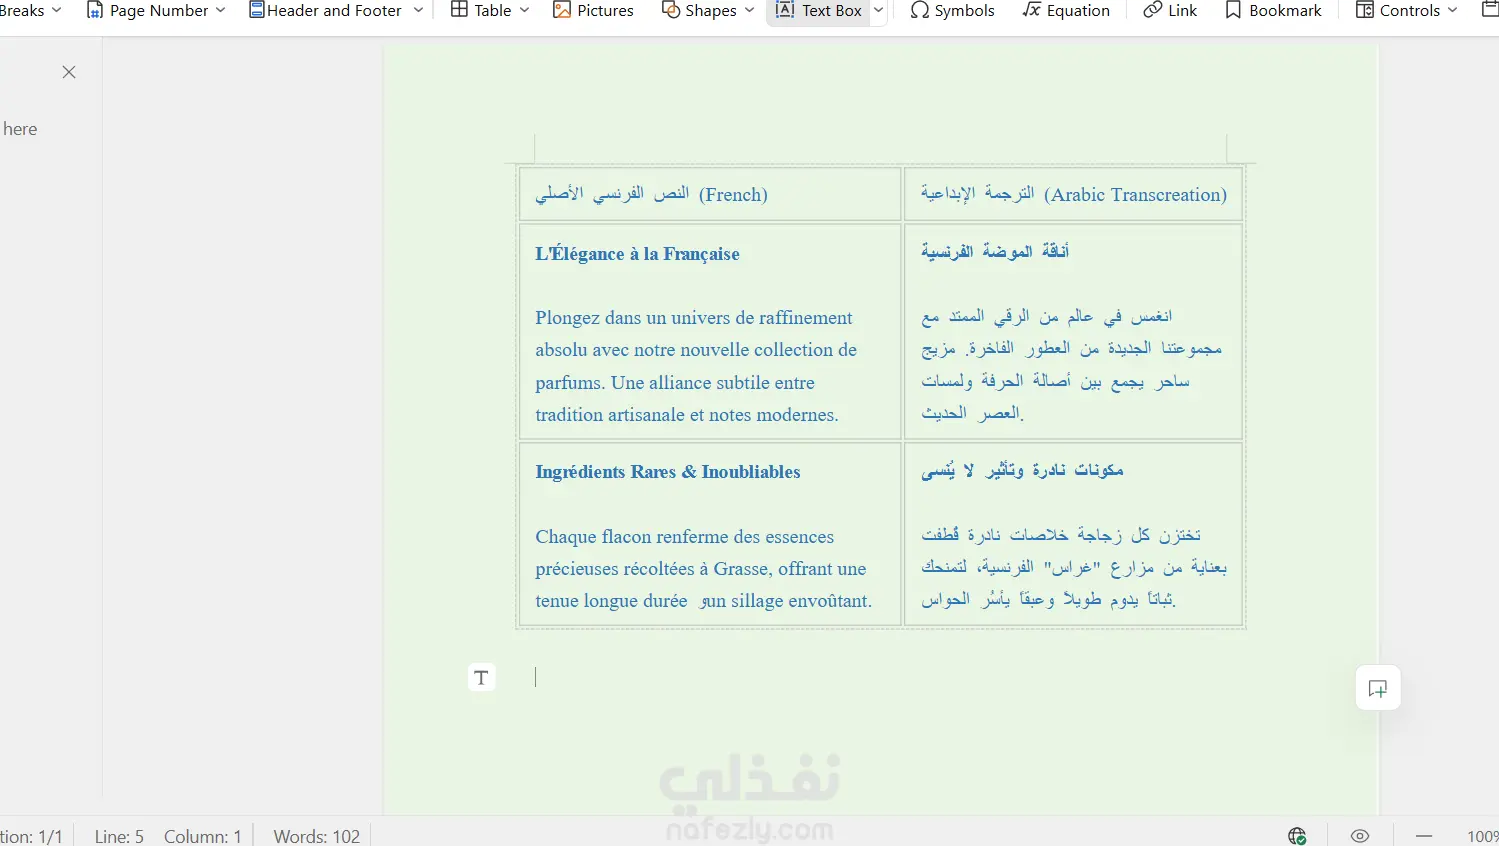Insert an Equation

tap(1066, 10)
